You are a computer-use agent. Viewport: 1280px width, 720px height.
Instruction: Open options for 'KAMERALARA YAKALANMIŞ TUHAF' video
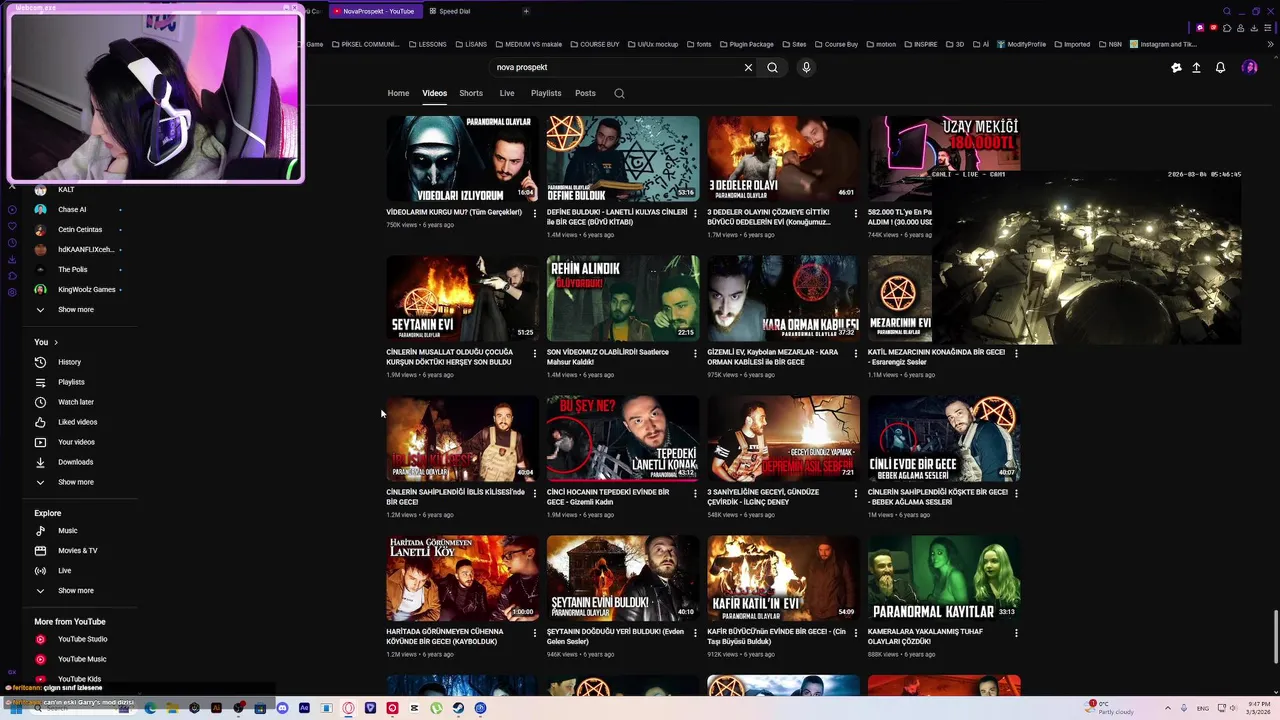coord(1016,633)
